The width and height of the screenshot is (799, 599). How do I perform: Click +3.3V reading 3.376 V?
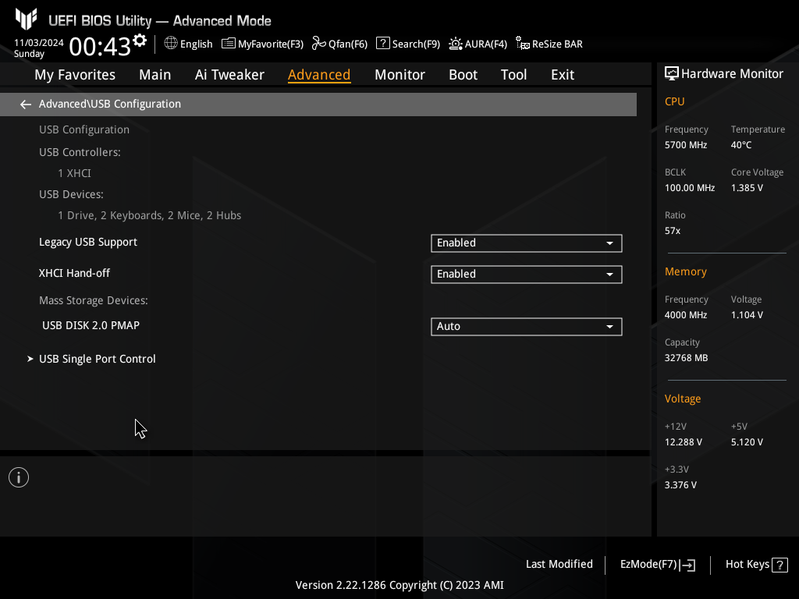point(680,485)
